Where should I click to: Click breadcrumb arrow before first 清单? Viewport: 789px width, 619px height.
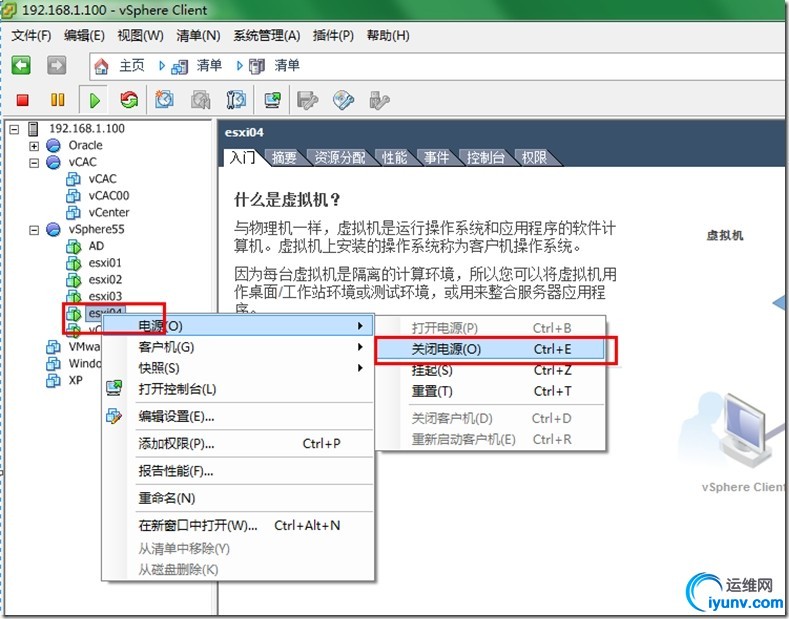[162, 65]
